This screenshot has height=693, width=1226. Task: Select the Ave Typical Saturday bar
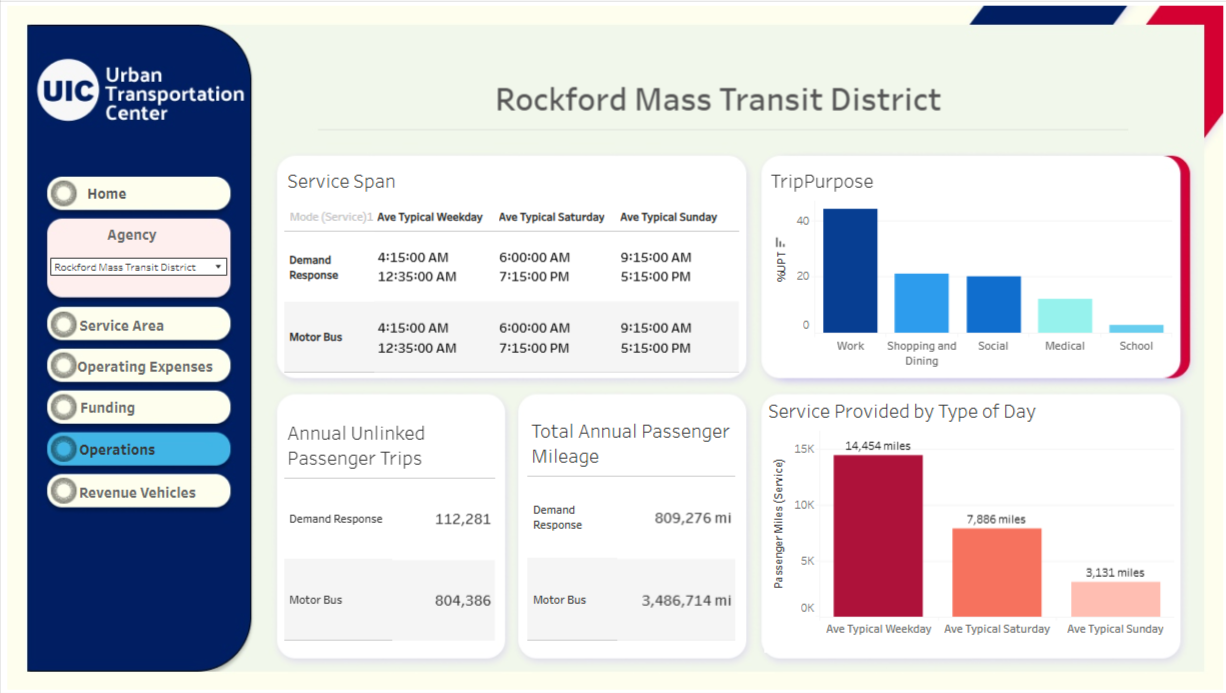tap(996, 572)
